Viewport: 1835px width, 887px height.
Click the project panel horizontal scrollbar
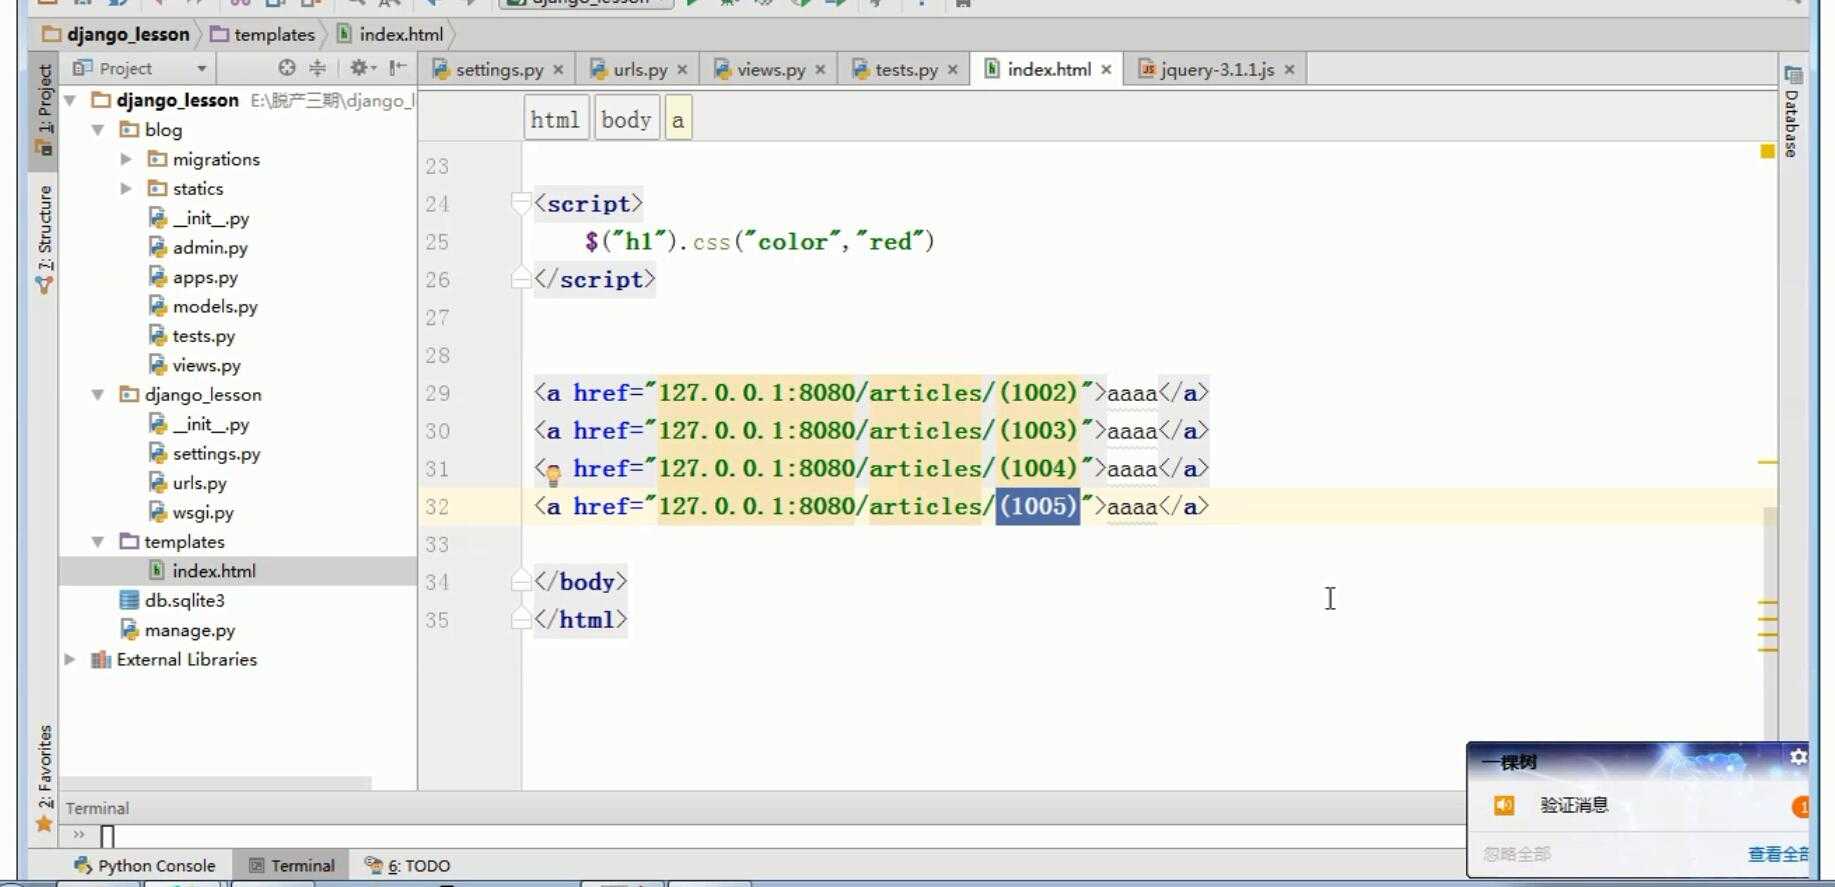pyautogui.click(x=215, y=783)
